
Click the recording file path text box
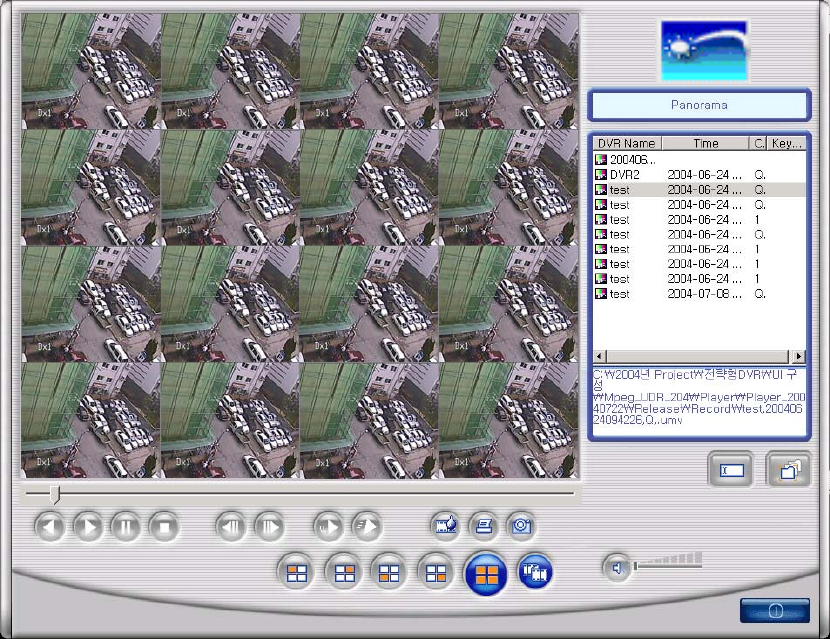tap(699, 402)
